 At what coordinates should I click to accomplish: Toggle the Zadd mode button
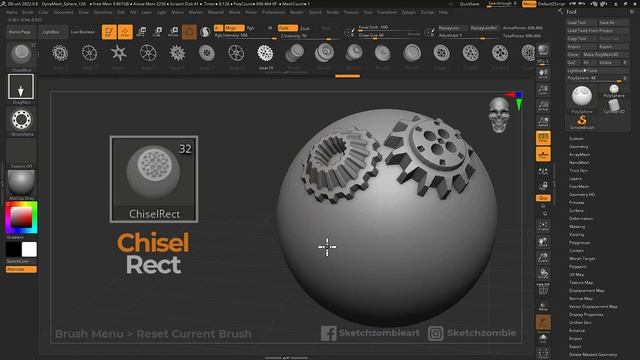[287, 28]
